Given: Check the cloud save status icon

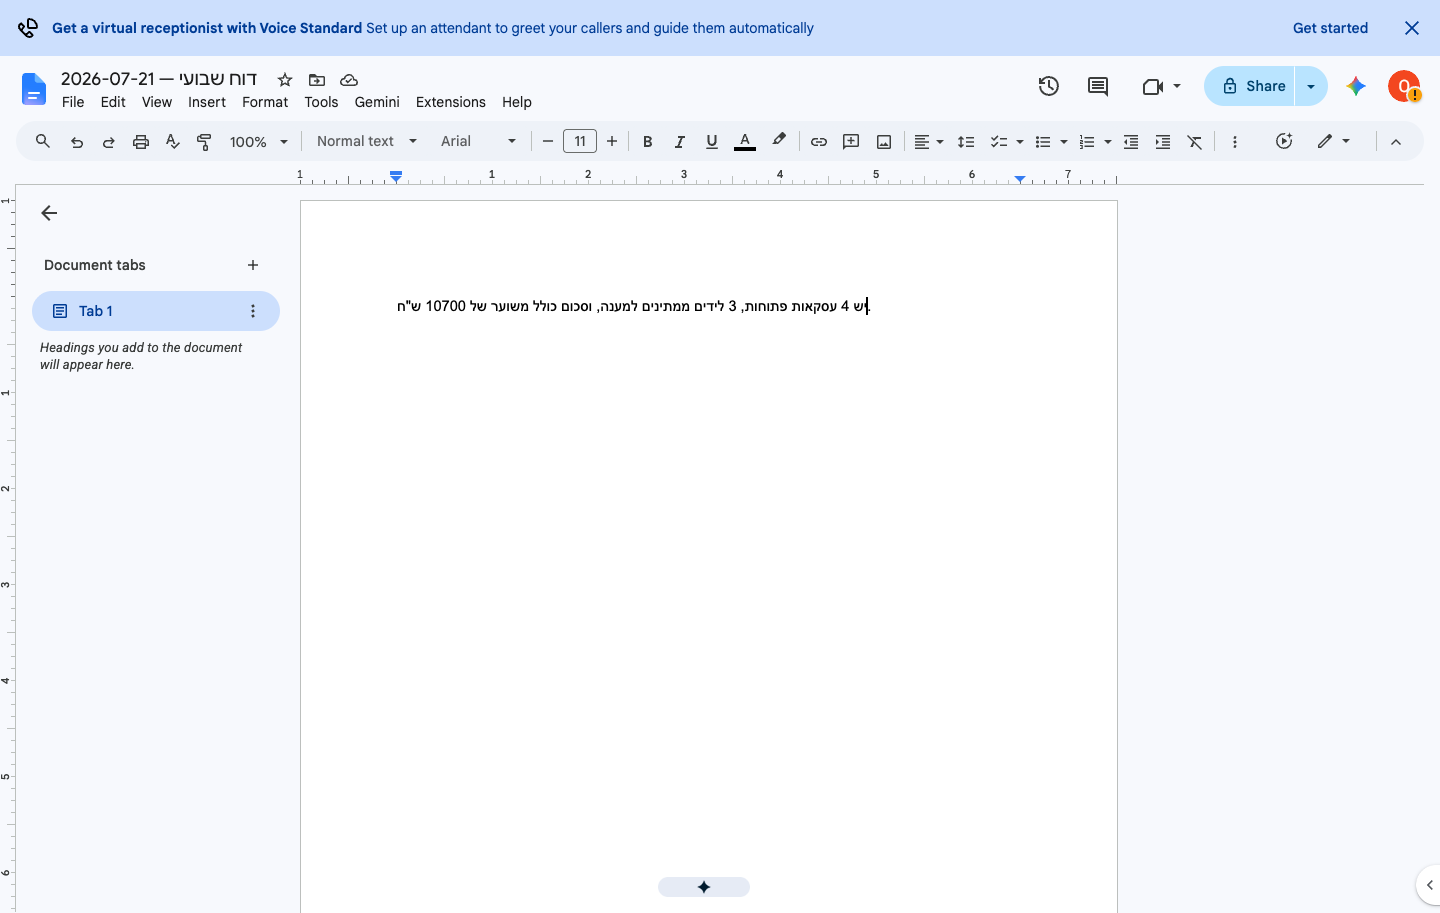Looking at the screenshot, I should pos(349,80).
